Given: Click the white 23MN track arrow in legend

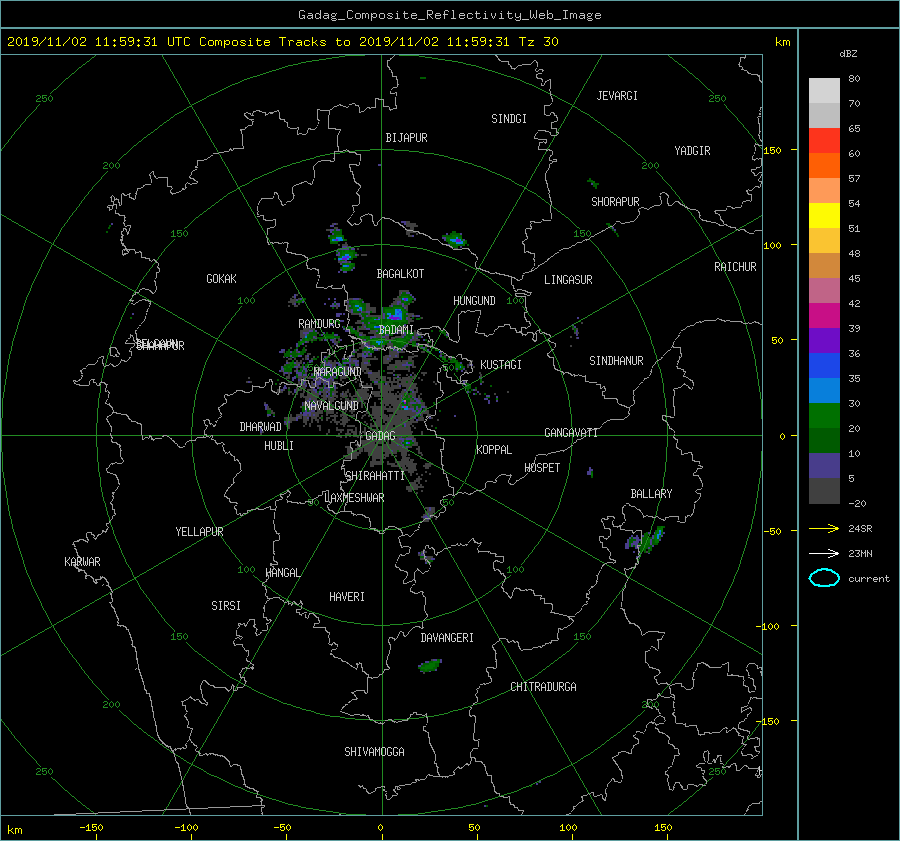Looking at the screenshot, I should 824,553.
